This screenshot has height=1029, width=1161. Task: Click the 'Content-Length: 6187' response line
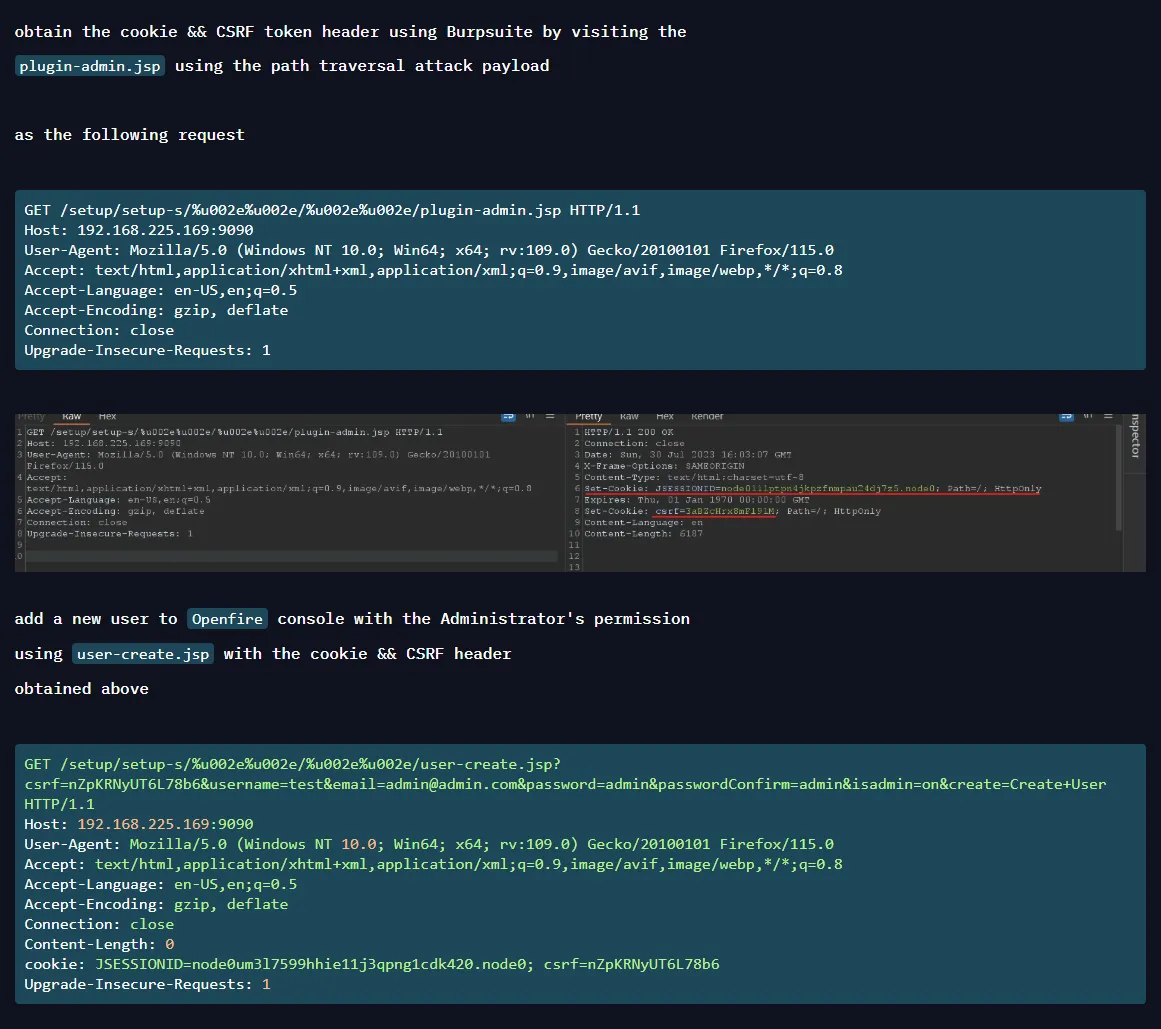pos(643,533)
